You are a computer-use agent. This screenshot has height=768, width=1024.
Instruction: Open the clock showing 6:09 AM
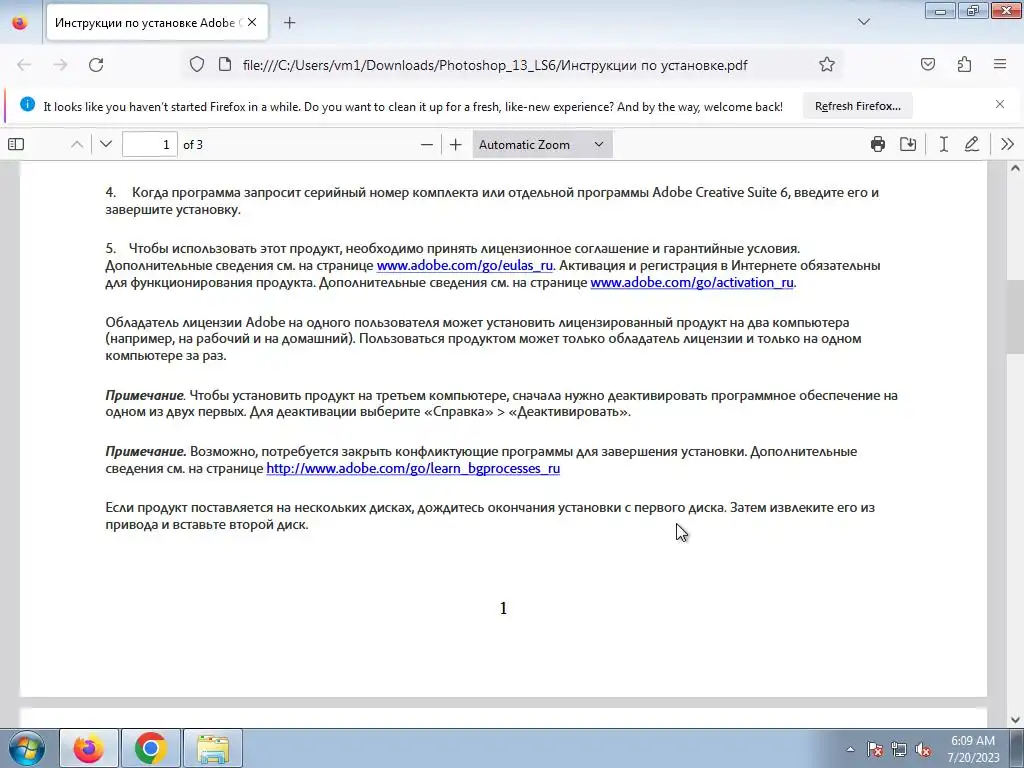pos(973,749)
